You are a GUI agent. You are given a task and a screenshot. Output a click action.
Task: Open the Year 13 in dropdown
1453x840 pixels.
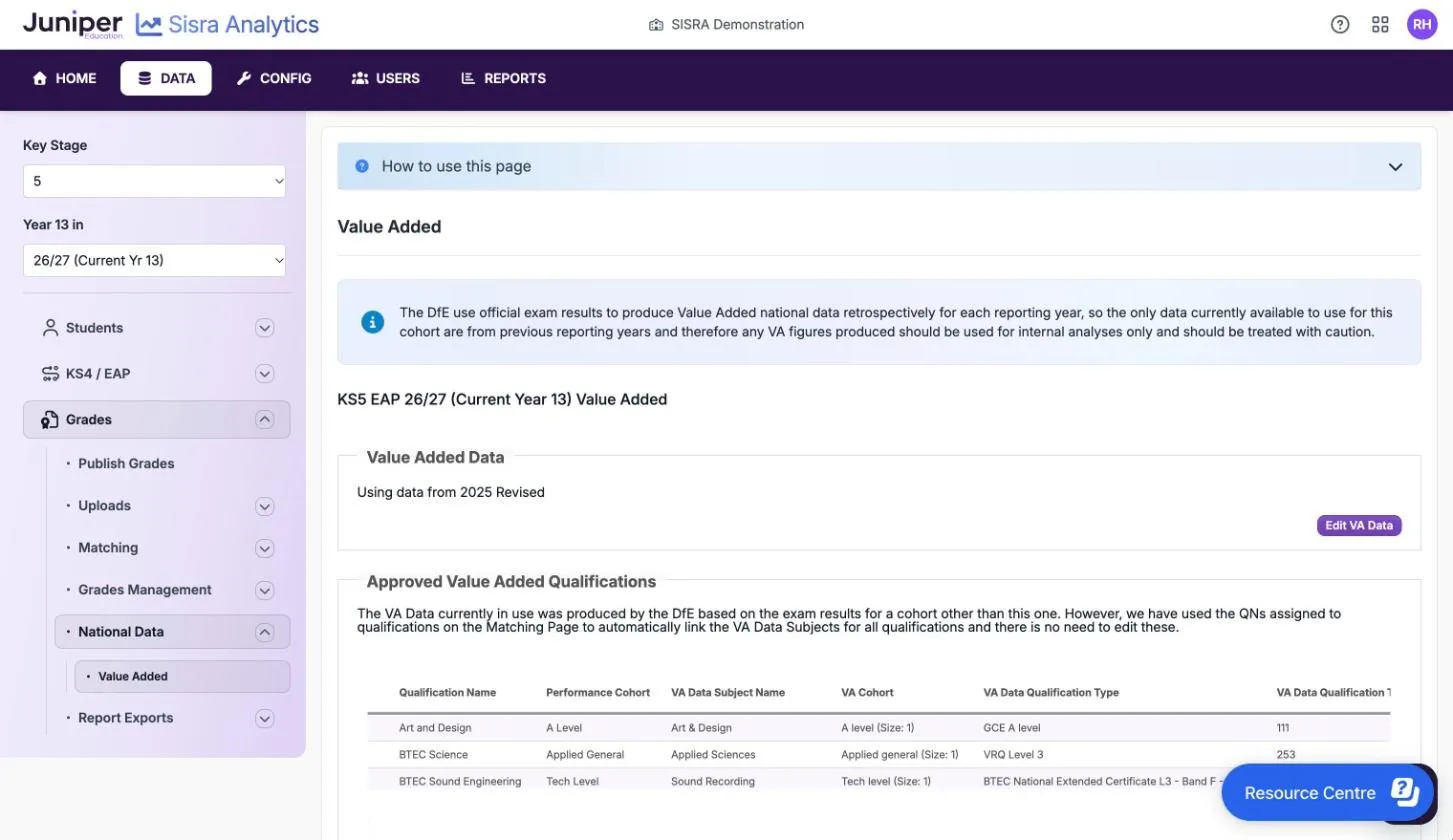pyautogui.click(x=154, y=260)
